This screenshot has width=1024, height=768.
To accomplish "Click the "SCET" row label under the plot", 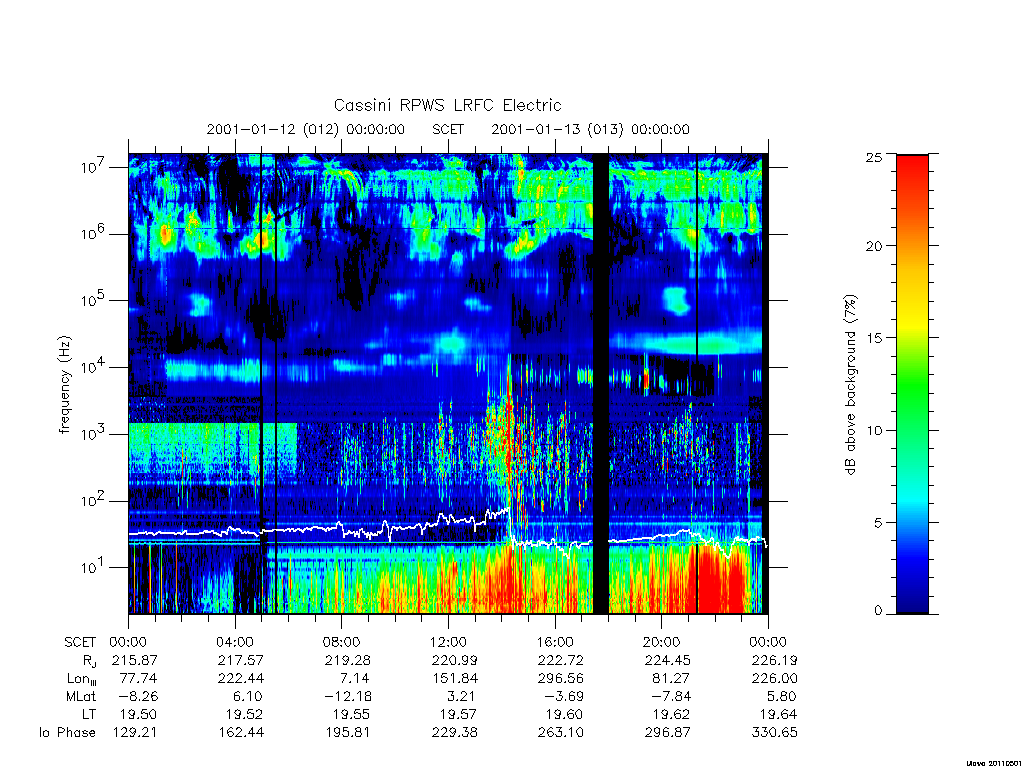I will (80, 642).
